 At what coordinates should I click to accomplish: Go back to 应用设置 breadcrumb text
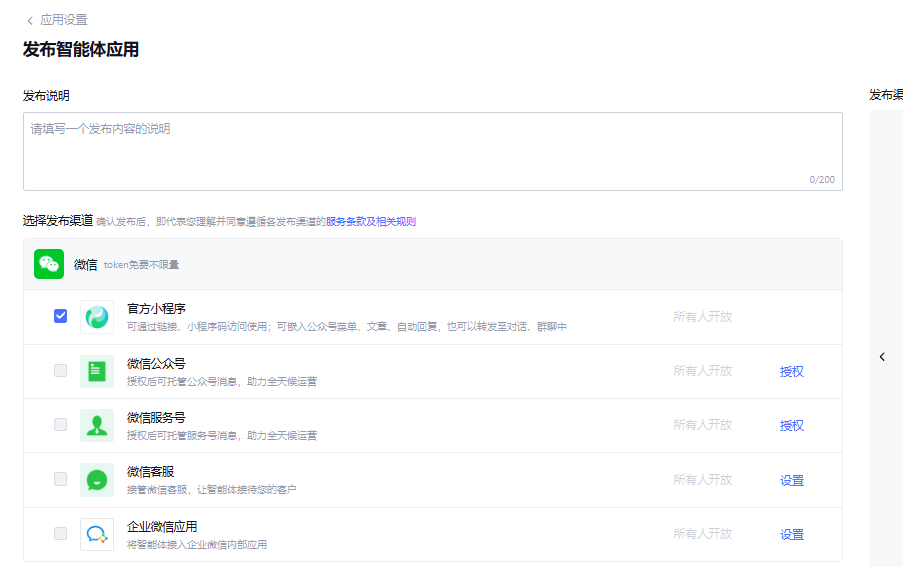coord(64,20)
